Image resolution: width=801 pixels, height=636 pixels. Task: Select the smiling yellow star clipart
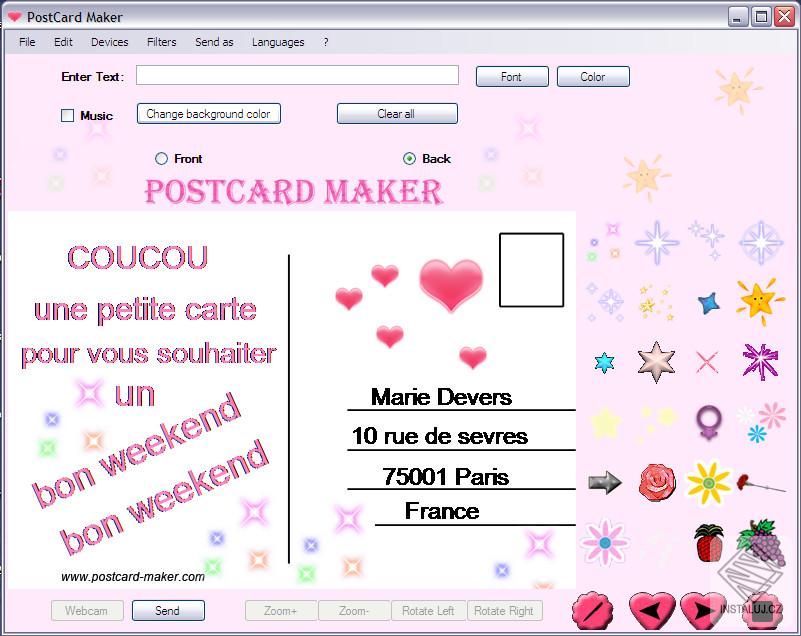click(760, 301)
